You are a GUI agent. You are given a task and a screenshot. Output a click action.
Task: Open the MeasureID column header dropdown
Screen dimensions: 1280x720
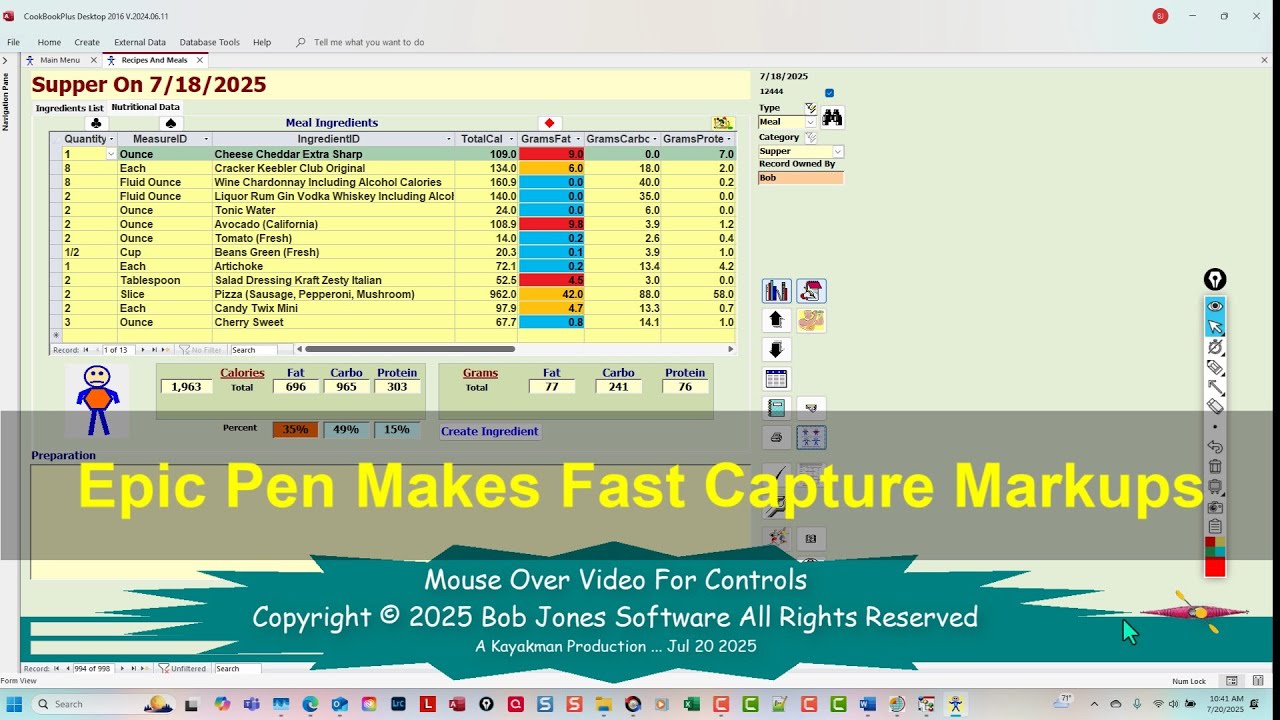pos(206,139)
